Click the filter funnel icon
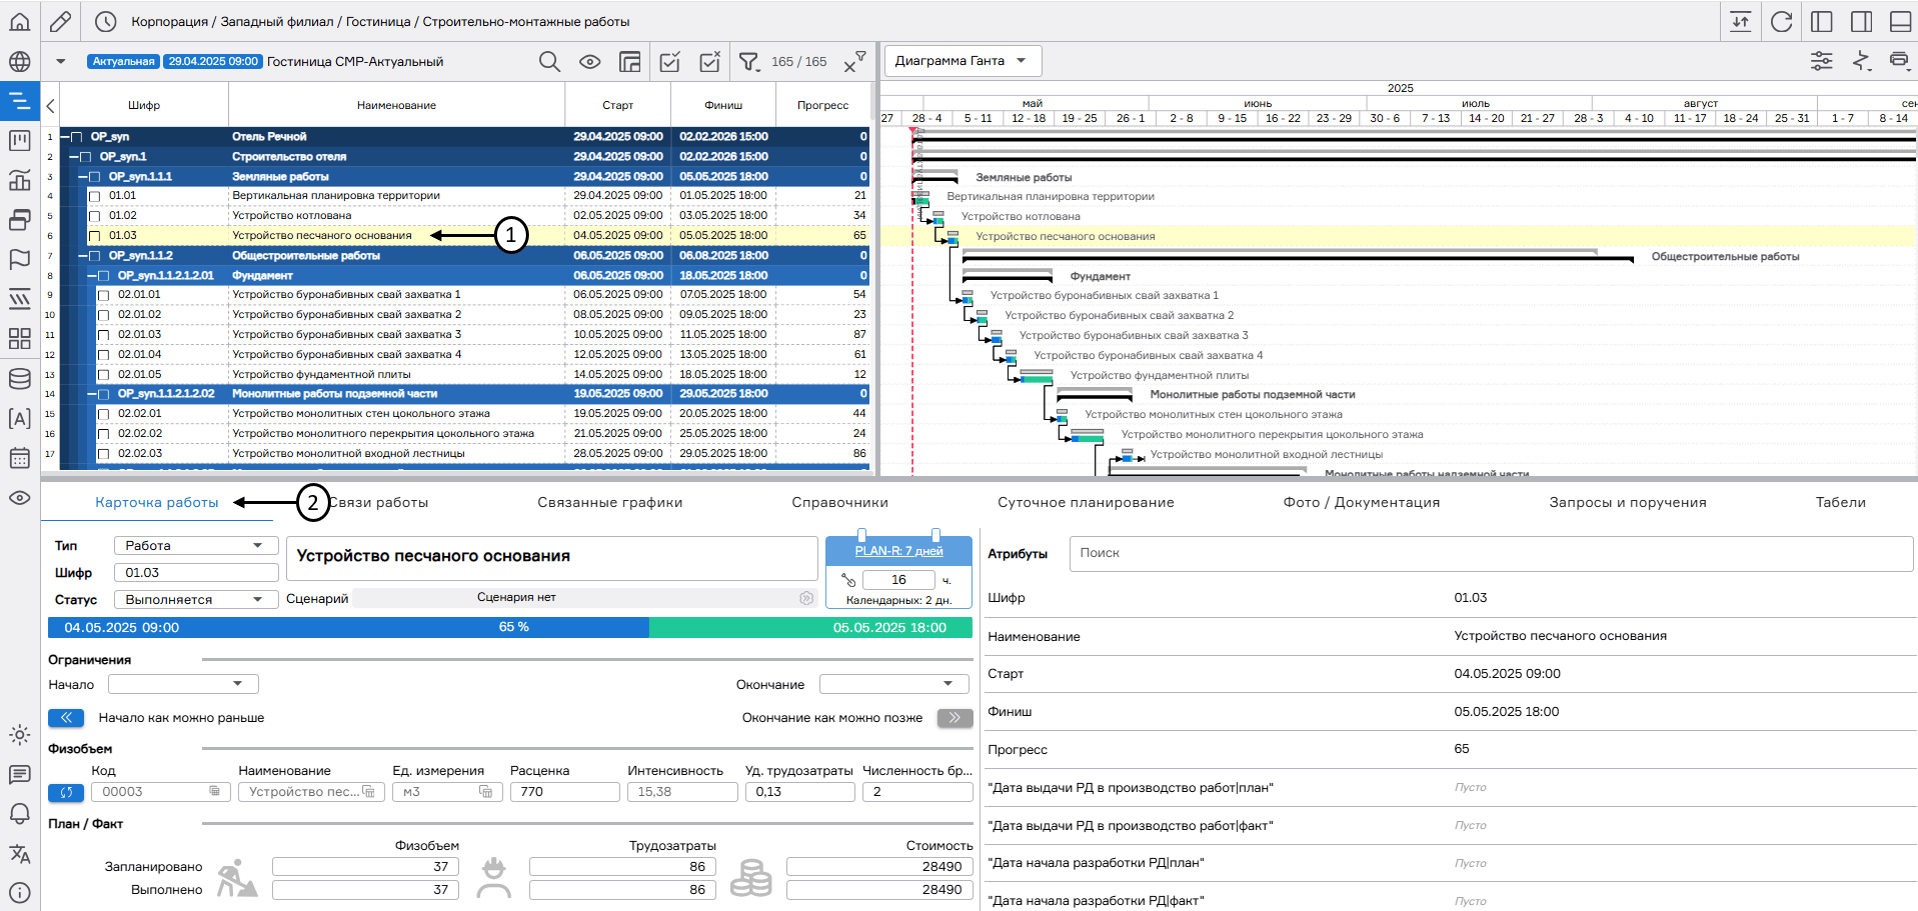This screenshot has height=911, width=1918. tap(749, 62)
